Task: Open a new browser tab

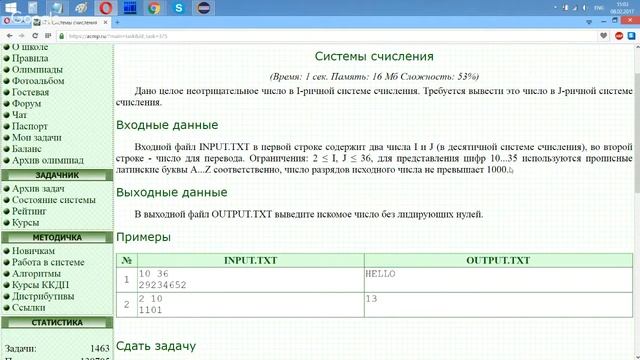Action: pyautogui.click(x=117, y=22)
